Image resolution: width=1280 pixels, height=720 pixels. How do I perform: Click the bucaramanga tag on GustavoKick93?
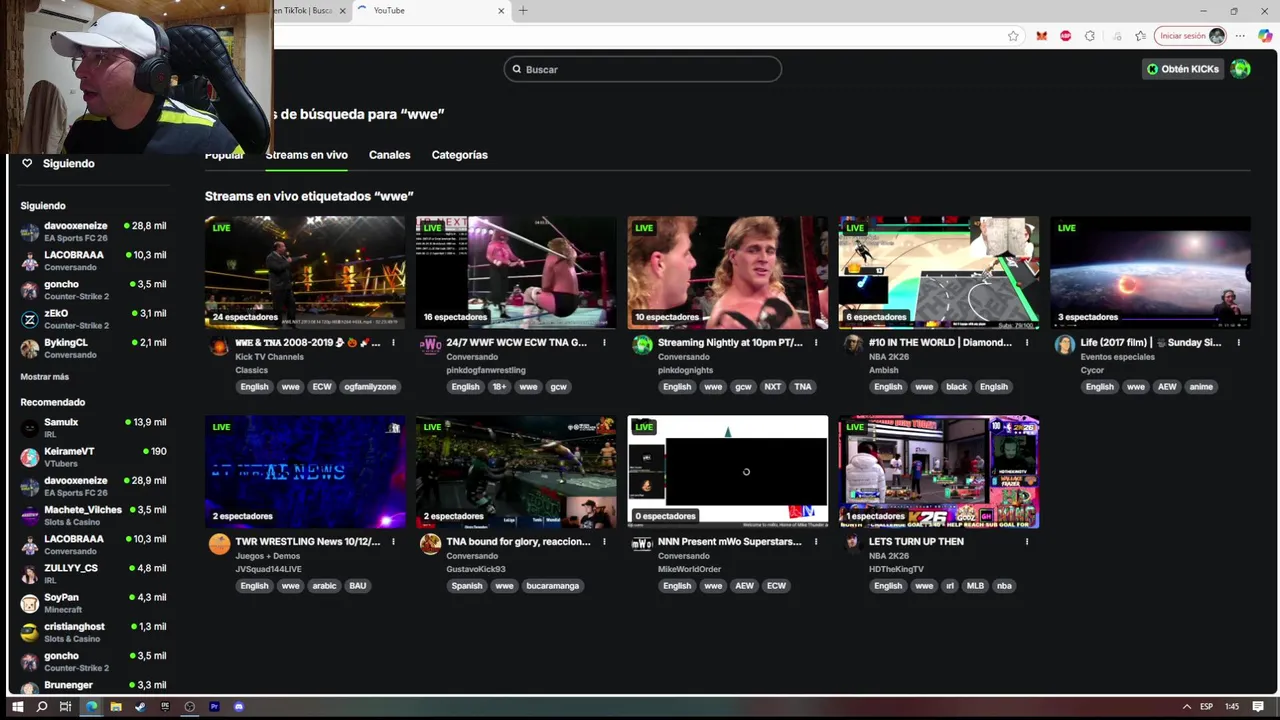[x=552, y=586]
